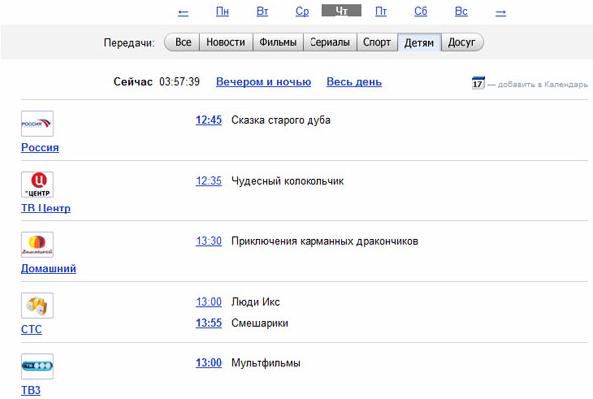
Task: Select Friday (Пт) day link
Action: [381, 12]
